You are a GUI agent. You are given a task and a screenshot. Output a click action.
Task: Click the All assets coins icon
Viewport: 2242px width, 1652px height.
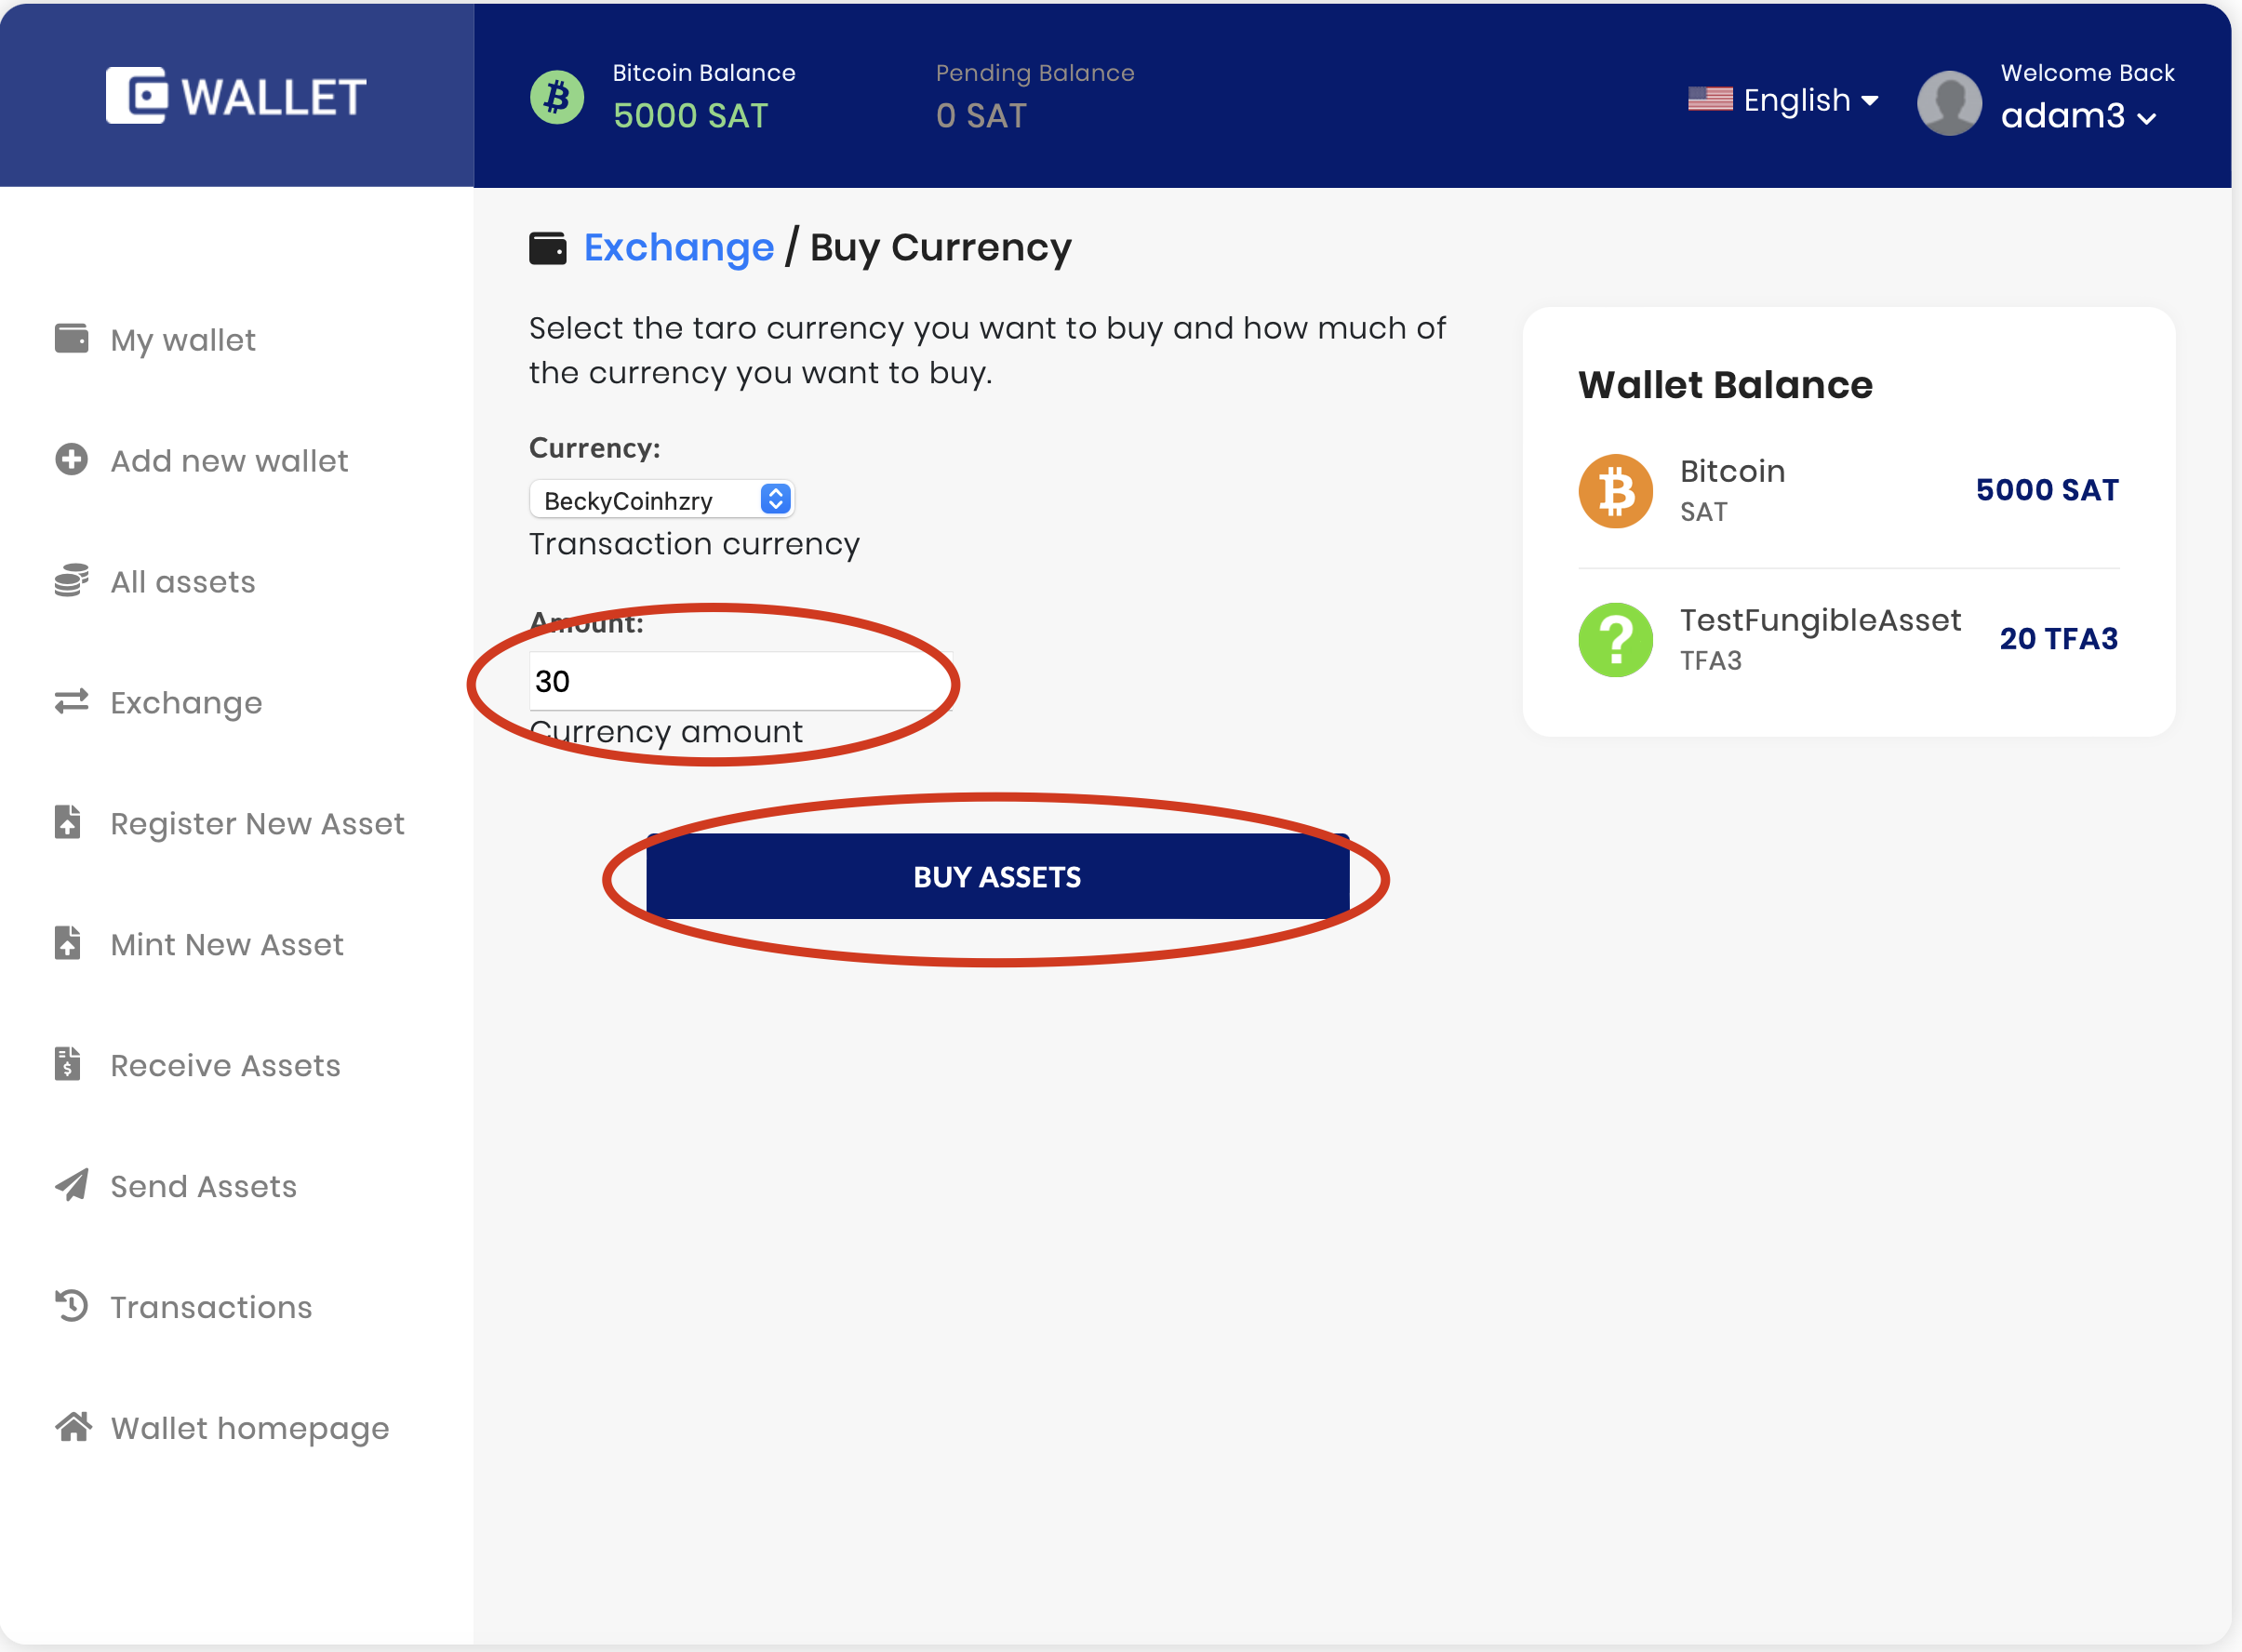(71, 581)
